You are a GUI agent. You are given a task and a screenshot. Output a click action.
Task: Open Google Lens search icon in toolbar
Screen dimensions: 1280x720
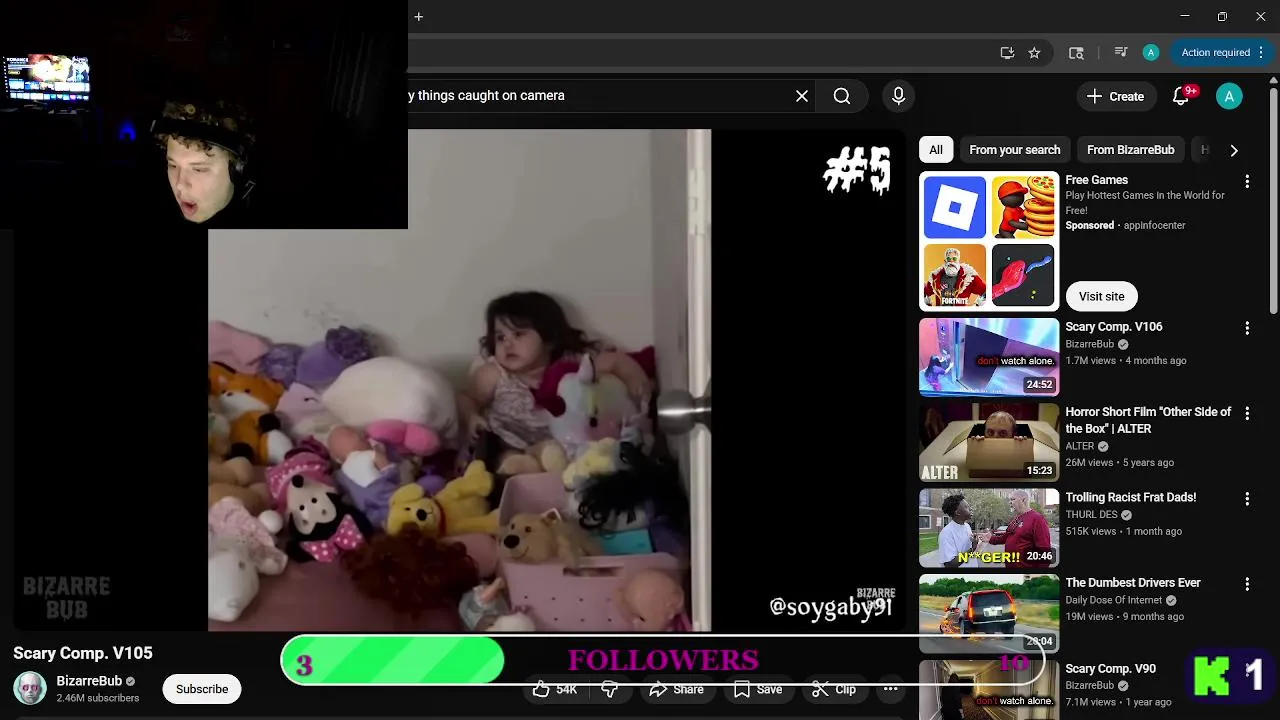(x=1076, y=53)
